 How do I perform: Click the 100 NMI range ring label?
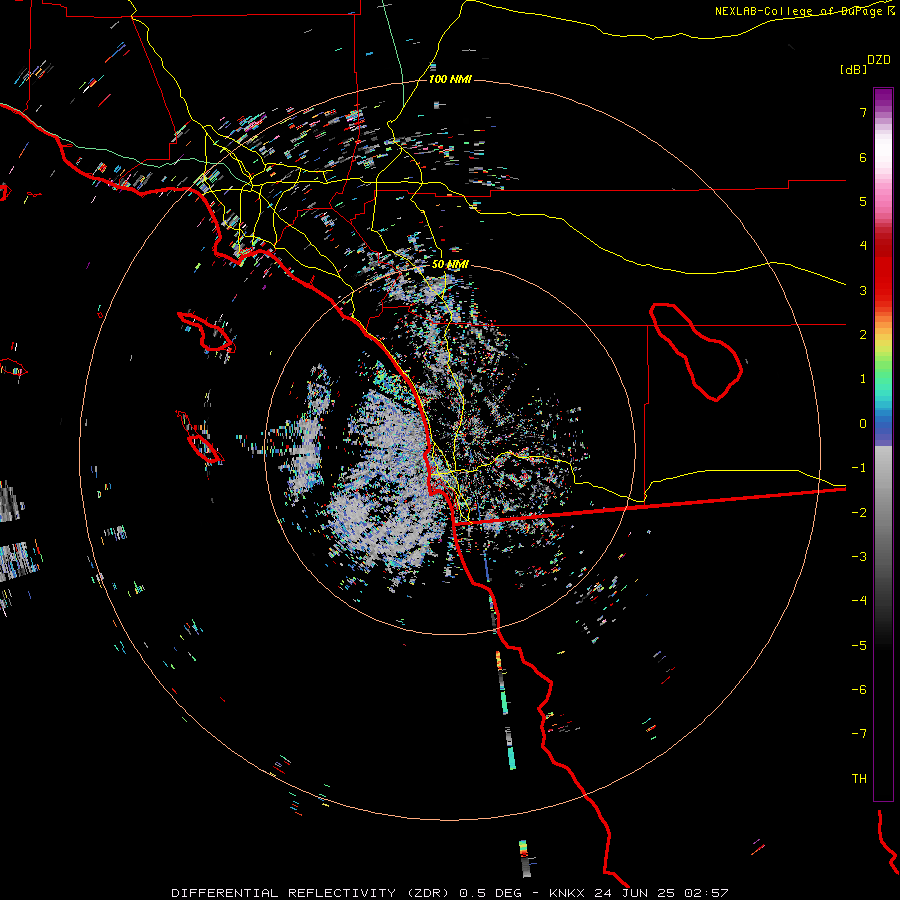tap(450, 79)
